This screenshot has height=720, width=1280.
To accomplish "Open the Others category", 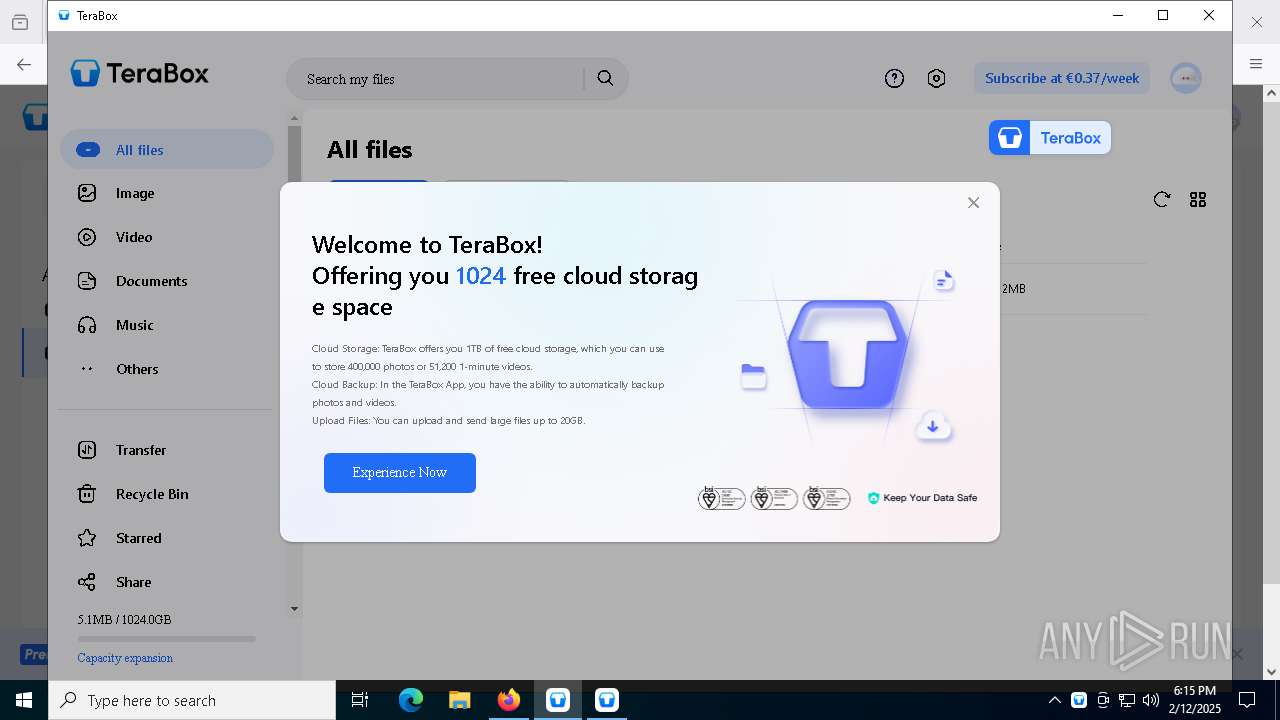I will tap(137, 369).
